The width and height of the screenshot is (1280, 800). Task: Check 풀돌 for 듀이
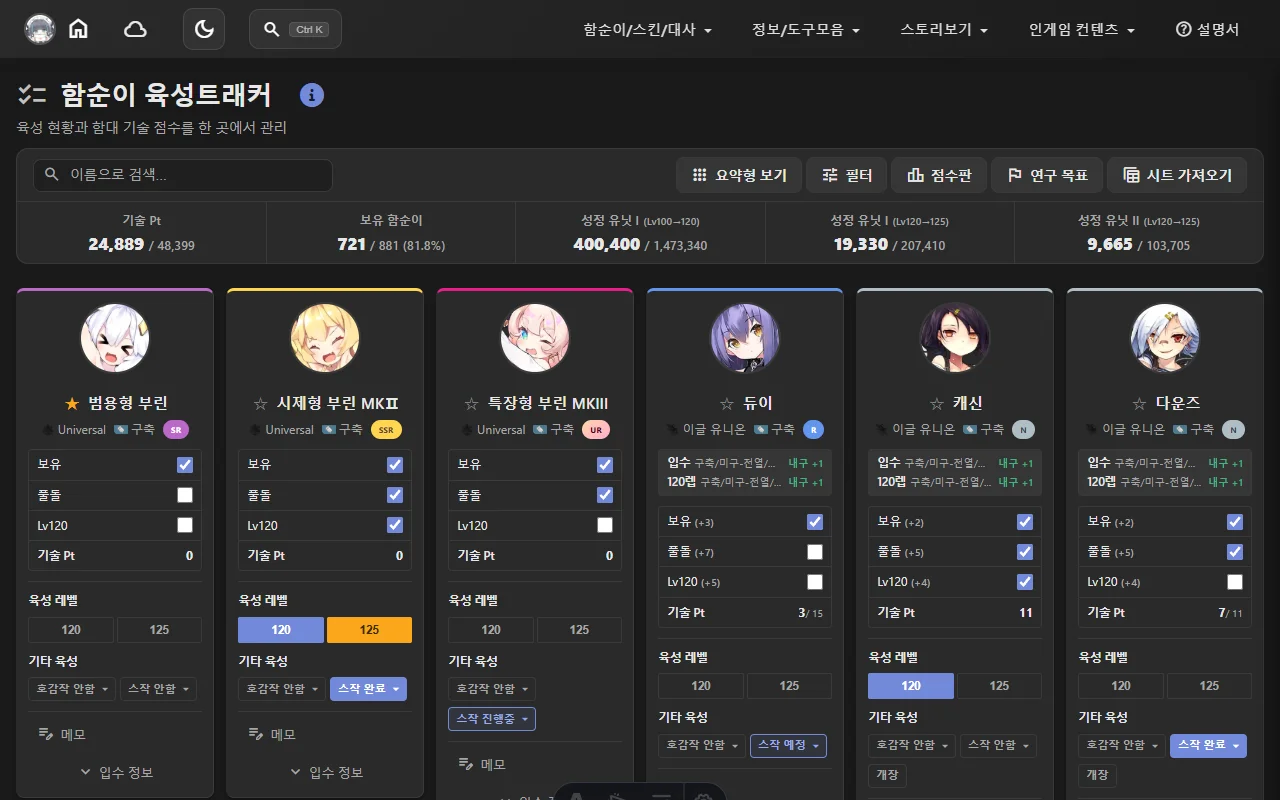pyautogui.click(x=815, y=552)
